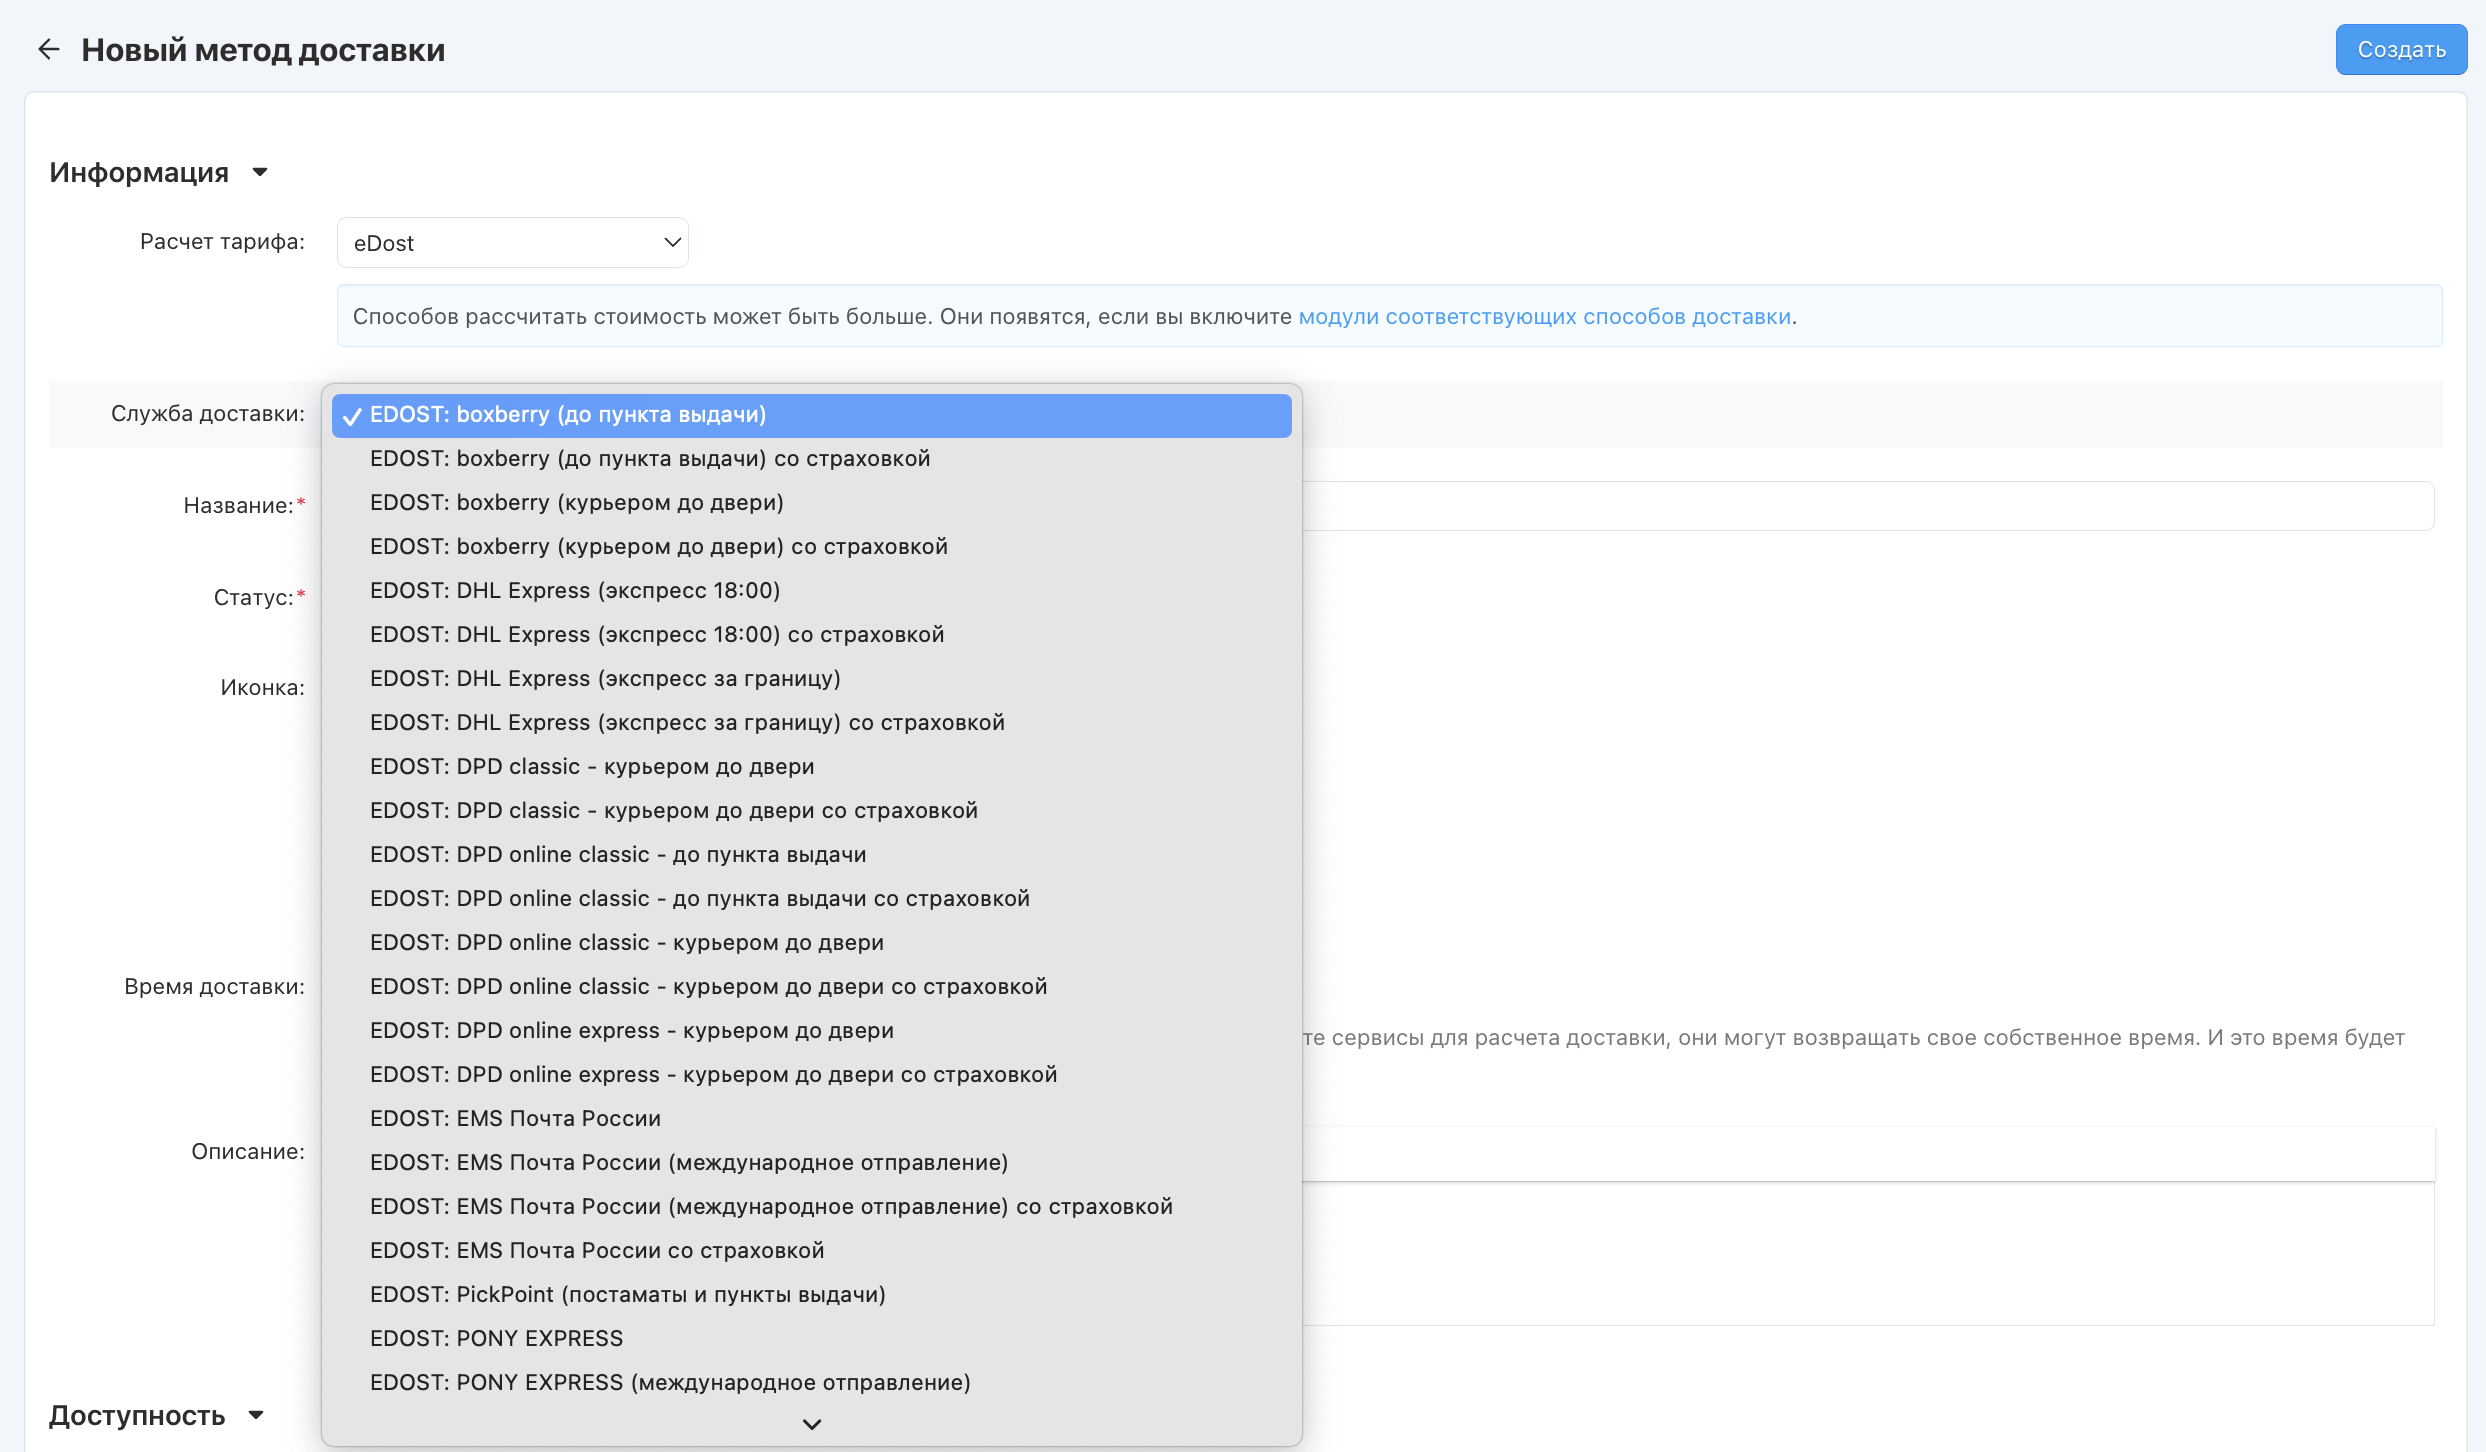Choose PickPoint (постаматы и пункты выдачи)
Screen dimensions: 2486x1452
pyautogui.click(x=627, y=1295)
